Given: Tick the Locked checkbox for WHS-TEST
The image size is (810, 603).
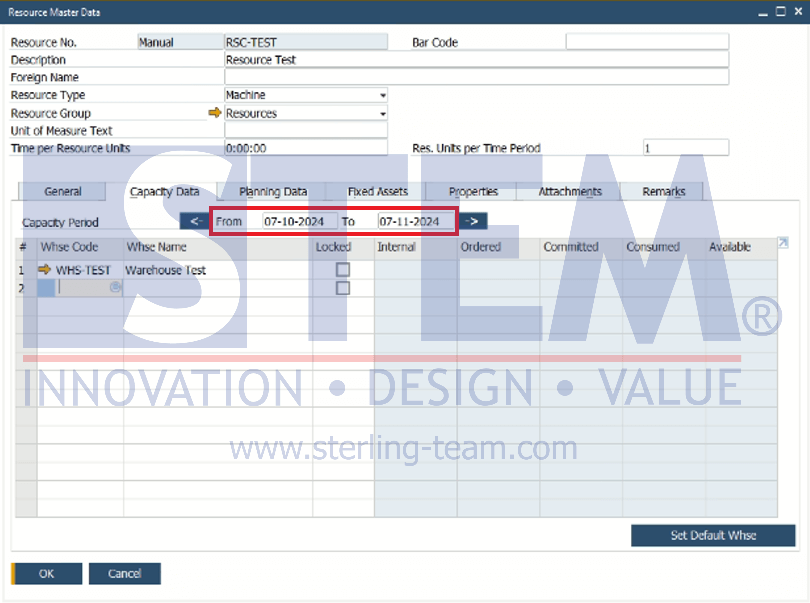Looking at the screenshot, I should point(343,270).
